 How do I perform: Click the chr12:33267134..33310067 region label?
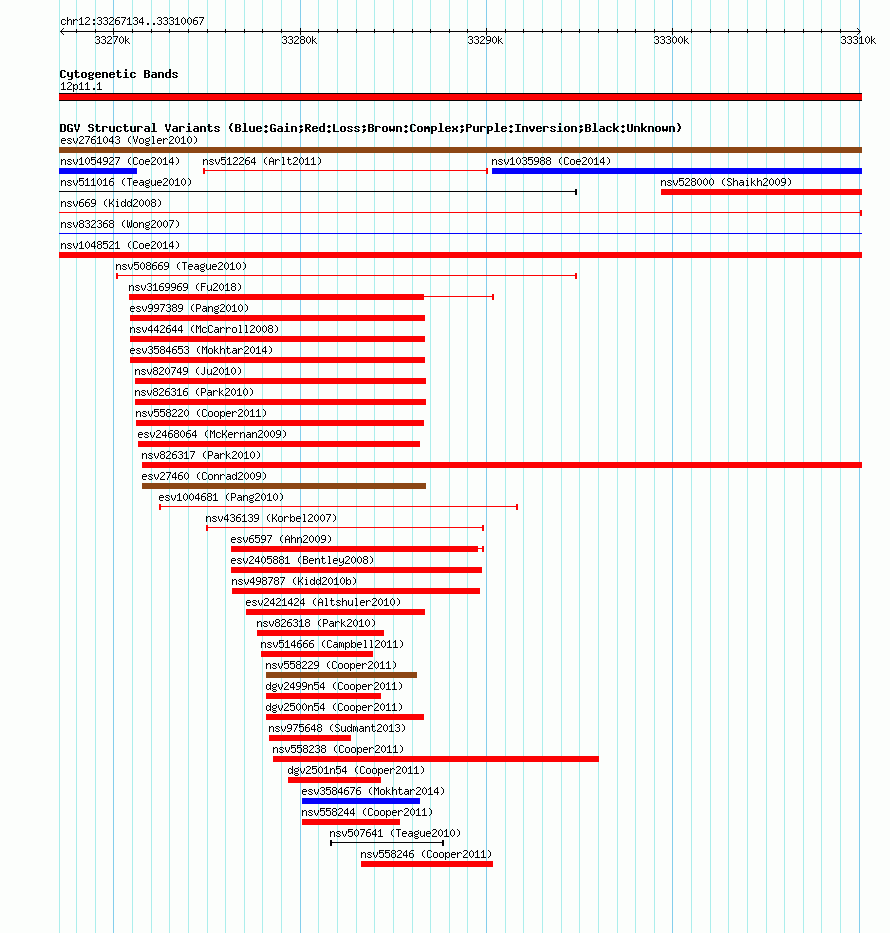click(133, 21)
